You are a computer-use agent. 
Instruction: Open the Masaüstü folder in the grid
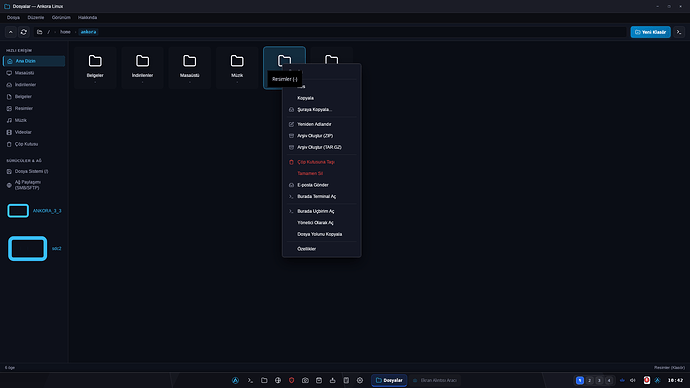click(x=190, y=67)
